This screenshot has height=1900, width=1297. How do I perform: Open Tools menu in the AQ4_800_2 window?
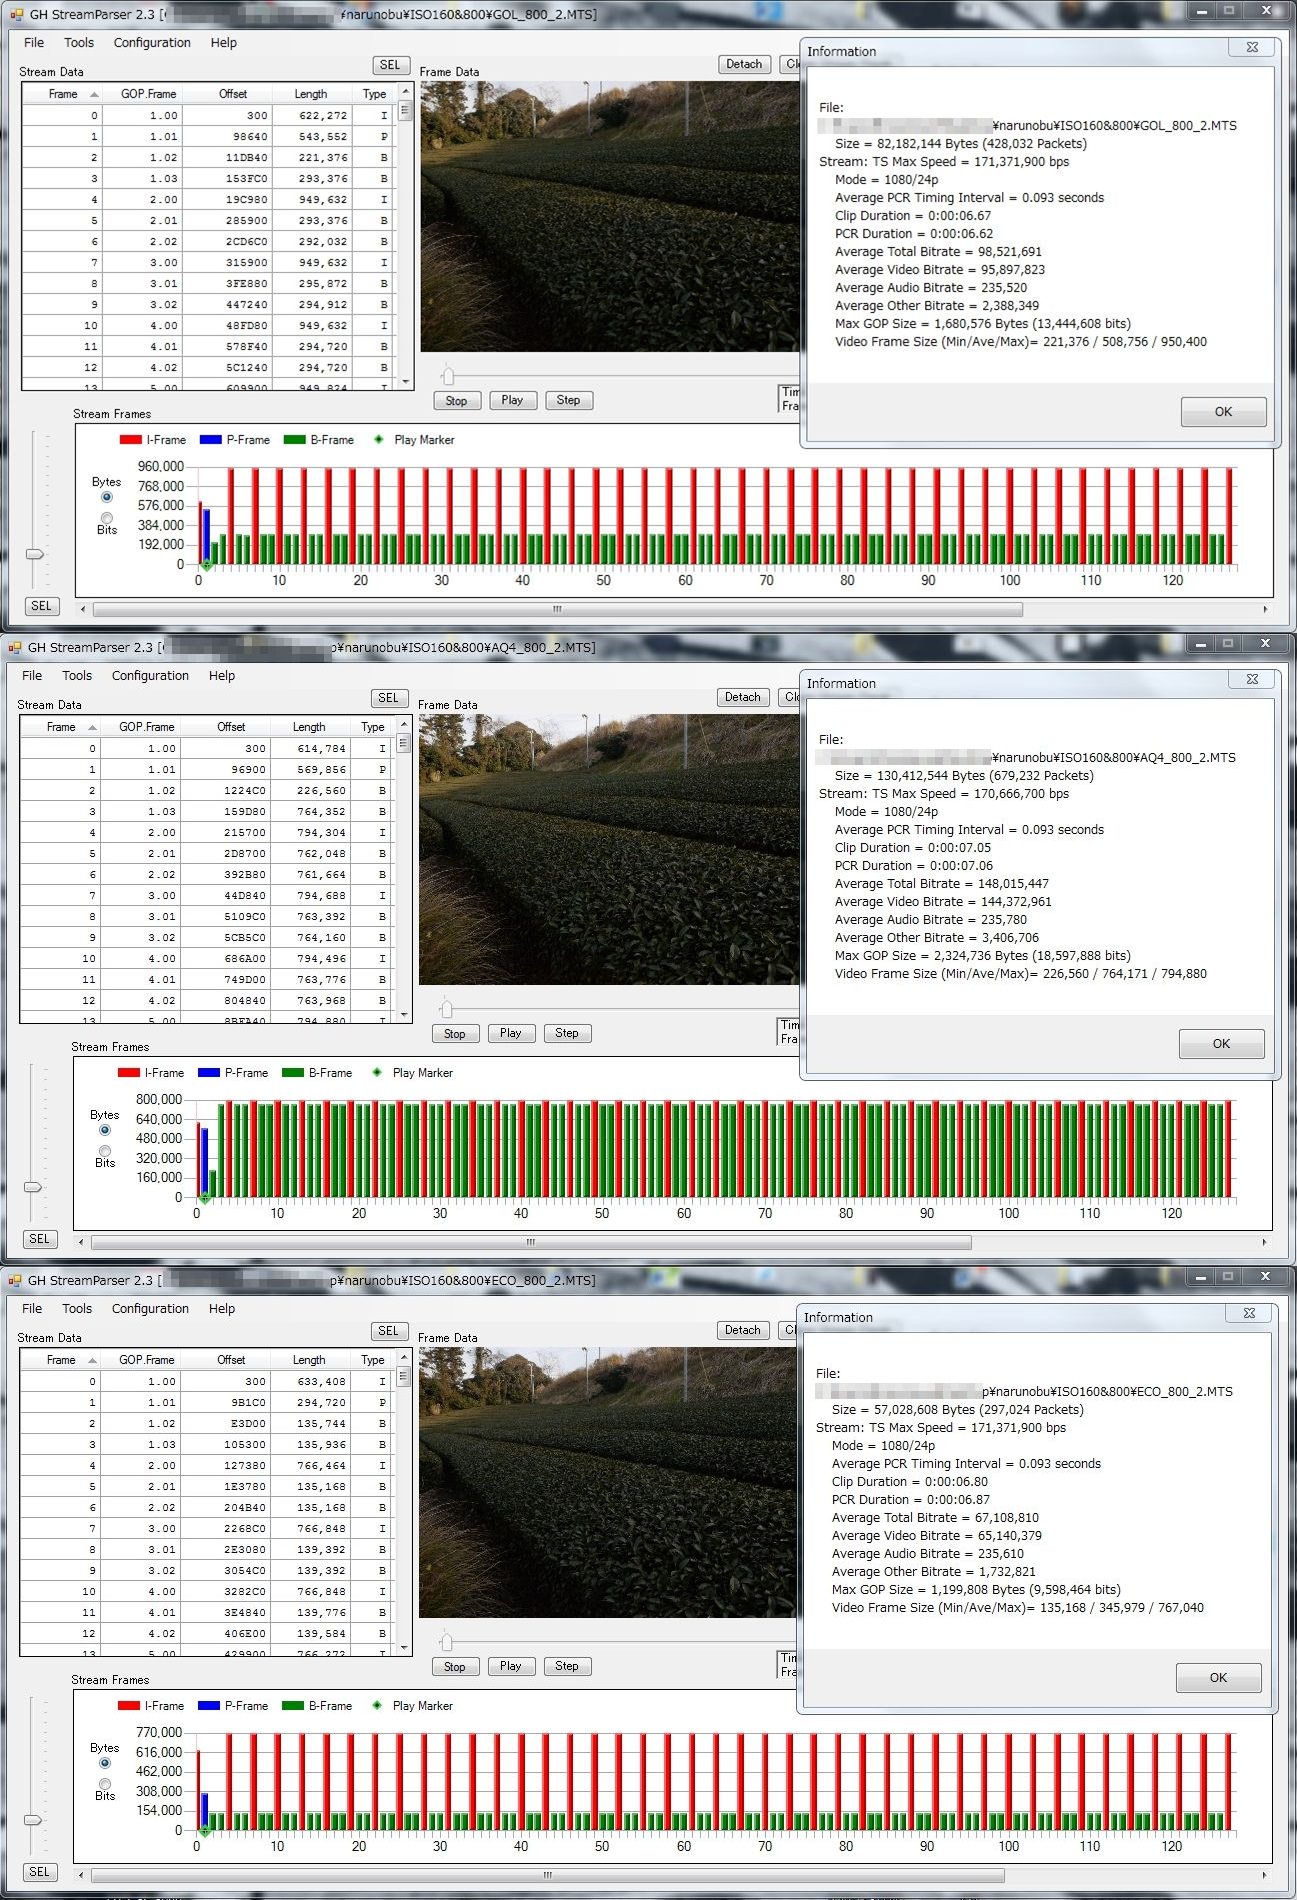point(77,676)
